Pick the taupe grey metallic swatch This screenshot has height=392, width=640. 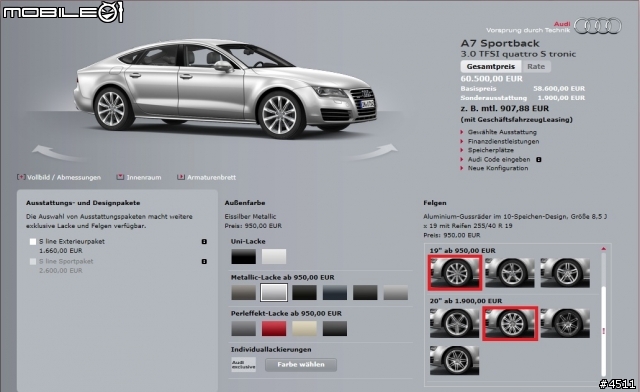pyautogui.click(x=243, y=292)
